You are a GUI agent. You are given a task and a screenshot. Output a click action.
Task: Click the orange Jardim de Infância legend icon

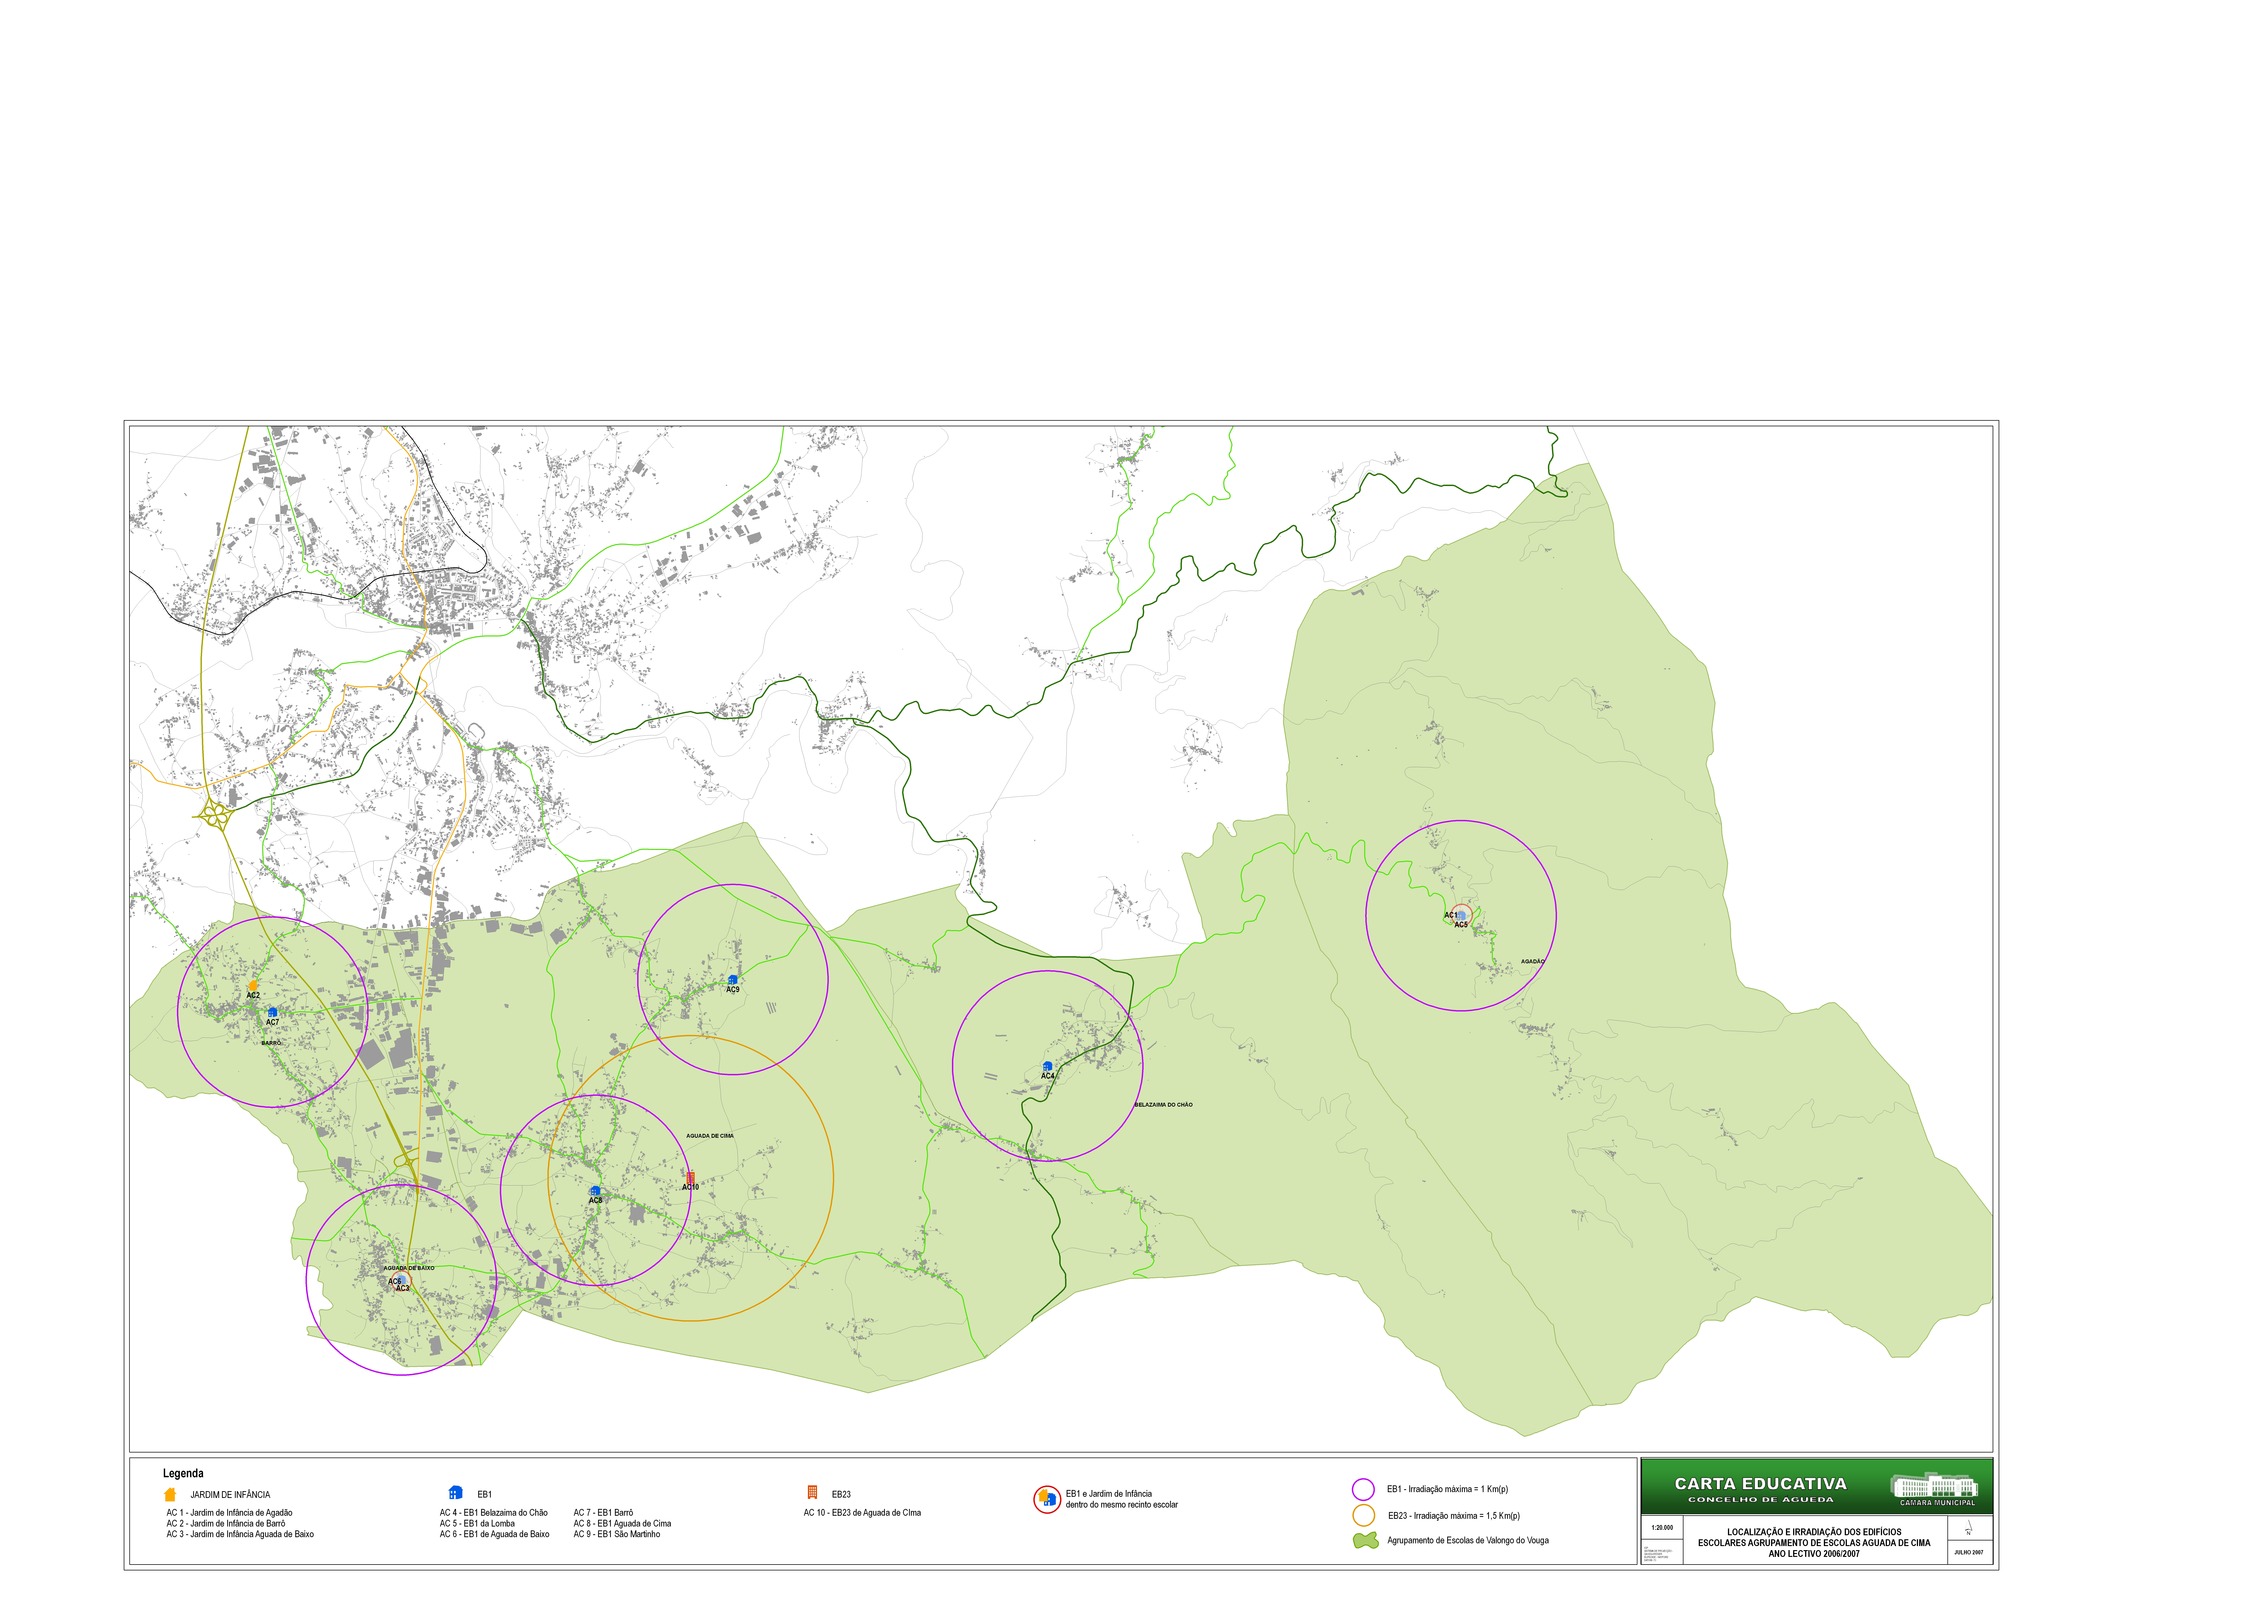(170, 1494)
